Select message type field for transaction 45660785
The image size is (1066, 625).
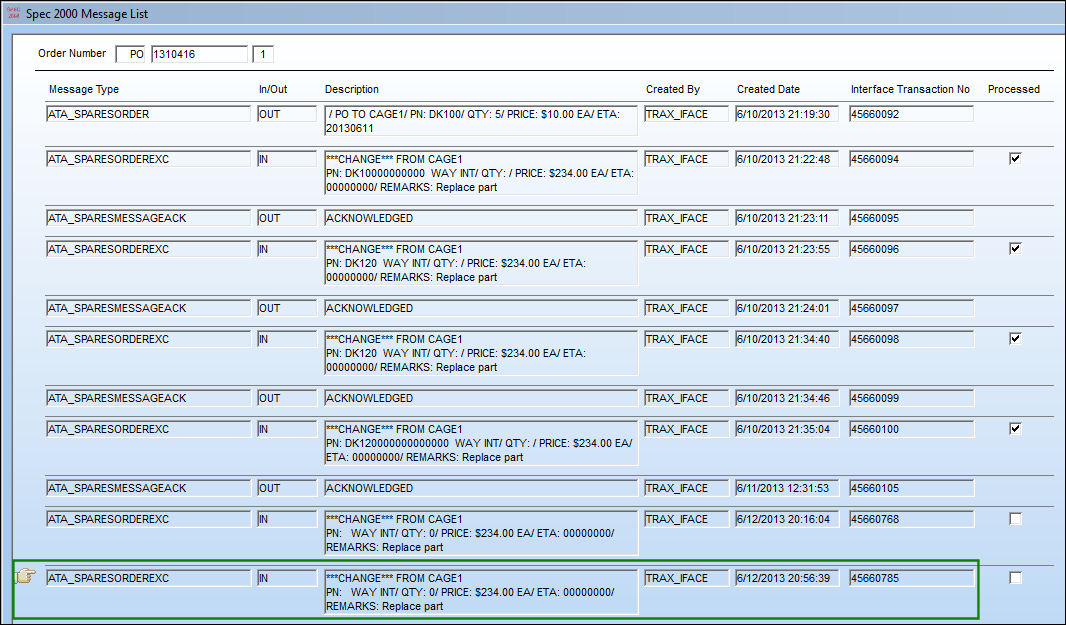148,578
